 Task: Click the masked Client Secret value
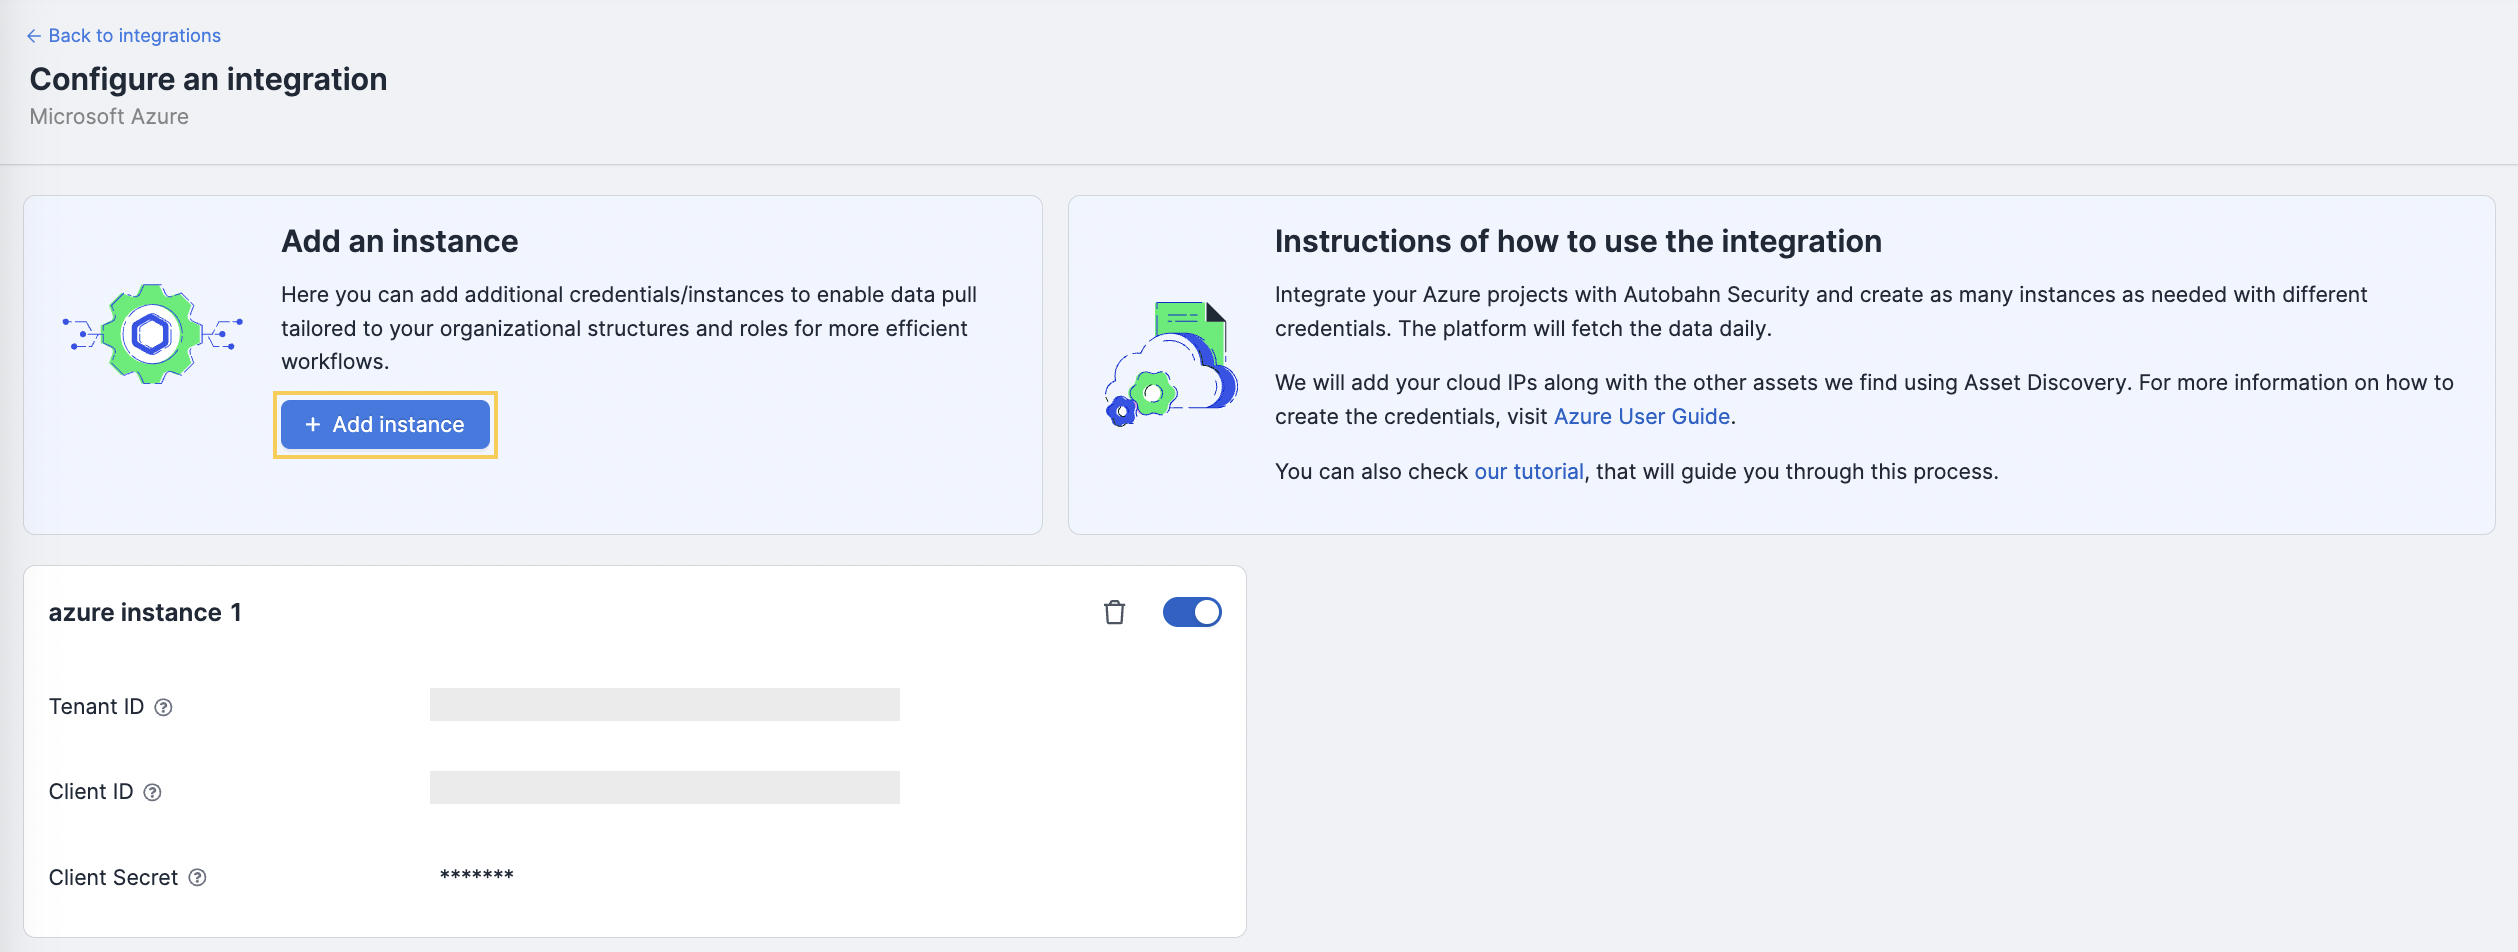[477, 876]
